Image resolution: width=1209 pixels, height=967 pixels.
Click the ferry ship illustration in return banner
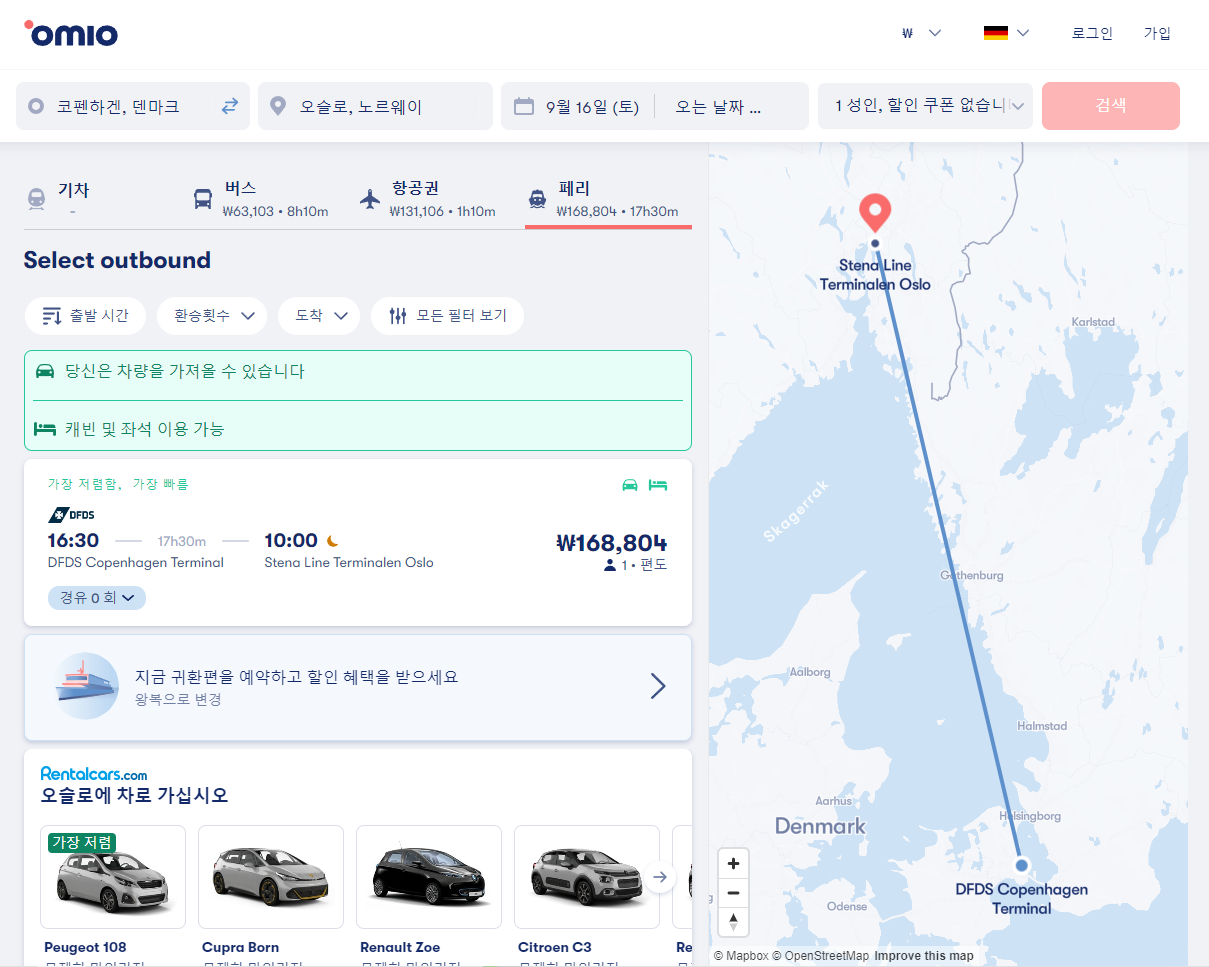pyautogui.click(x=87, y=686)
